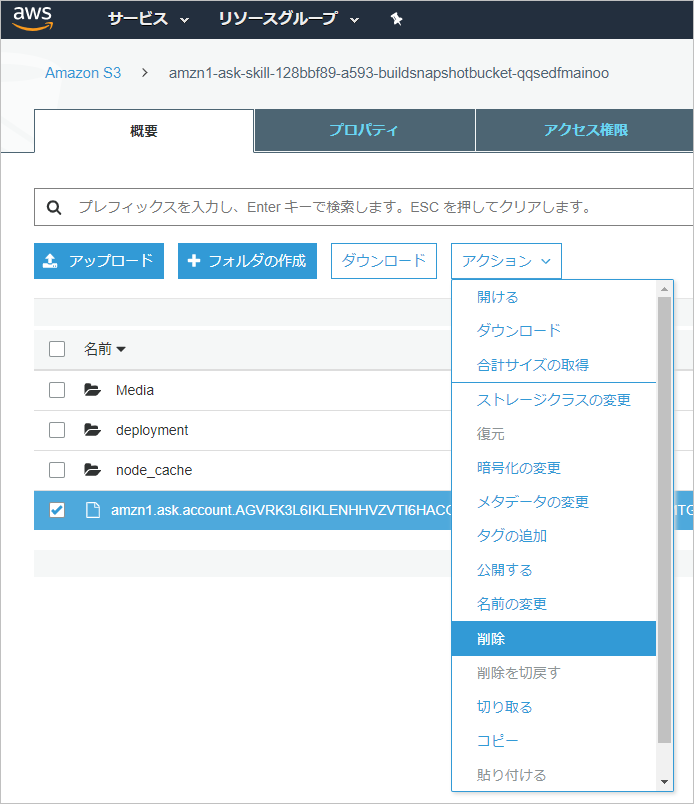694x804 pixels.
Task: Open the リソースグループ dropdown menu
Action: coord(289,19)
